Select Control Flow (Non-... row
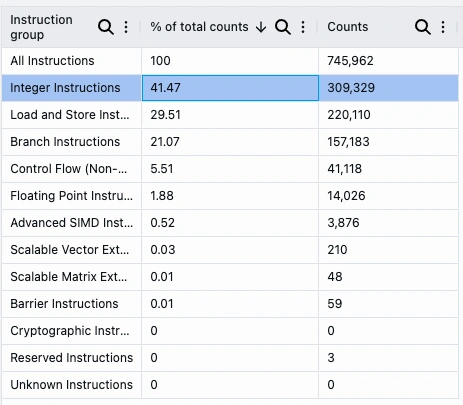The height and width of the screenshot is (405, 463). point(230,169)
